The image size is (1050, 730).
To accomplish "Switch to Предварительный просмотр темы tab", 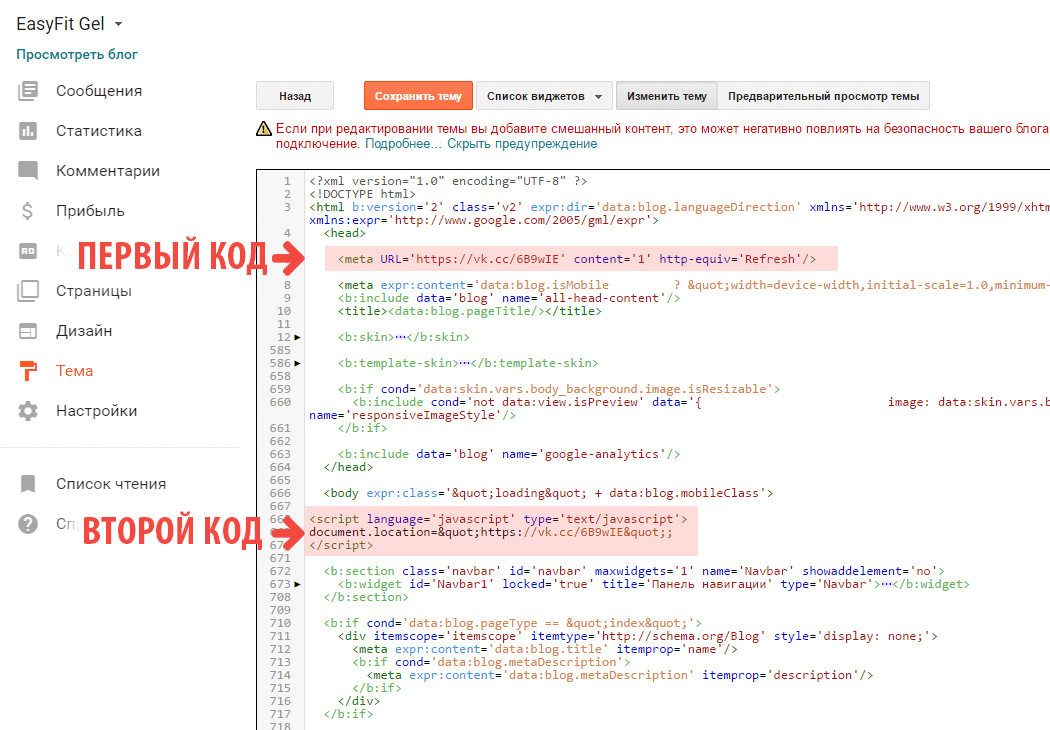I will click(x=823, y=96).
